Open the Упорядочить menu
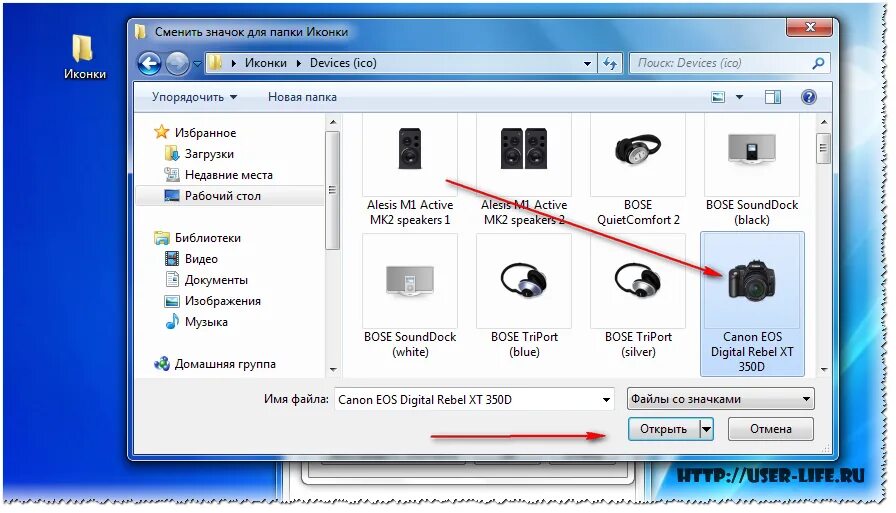Image resolution: width=896 pixels, height=513 pixels. (194, 97)
